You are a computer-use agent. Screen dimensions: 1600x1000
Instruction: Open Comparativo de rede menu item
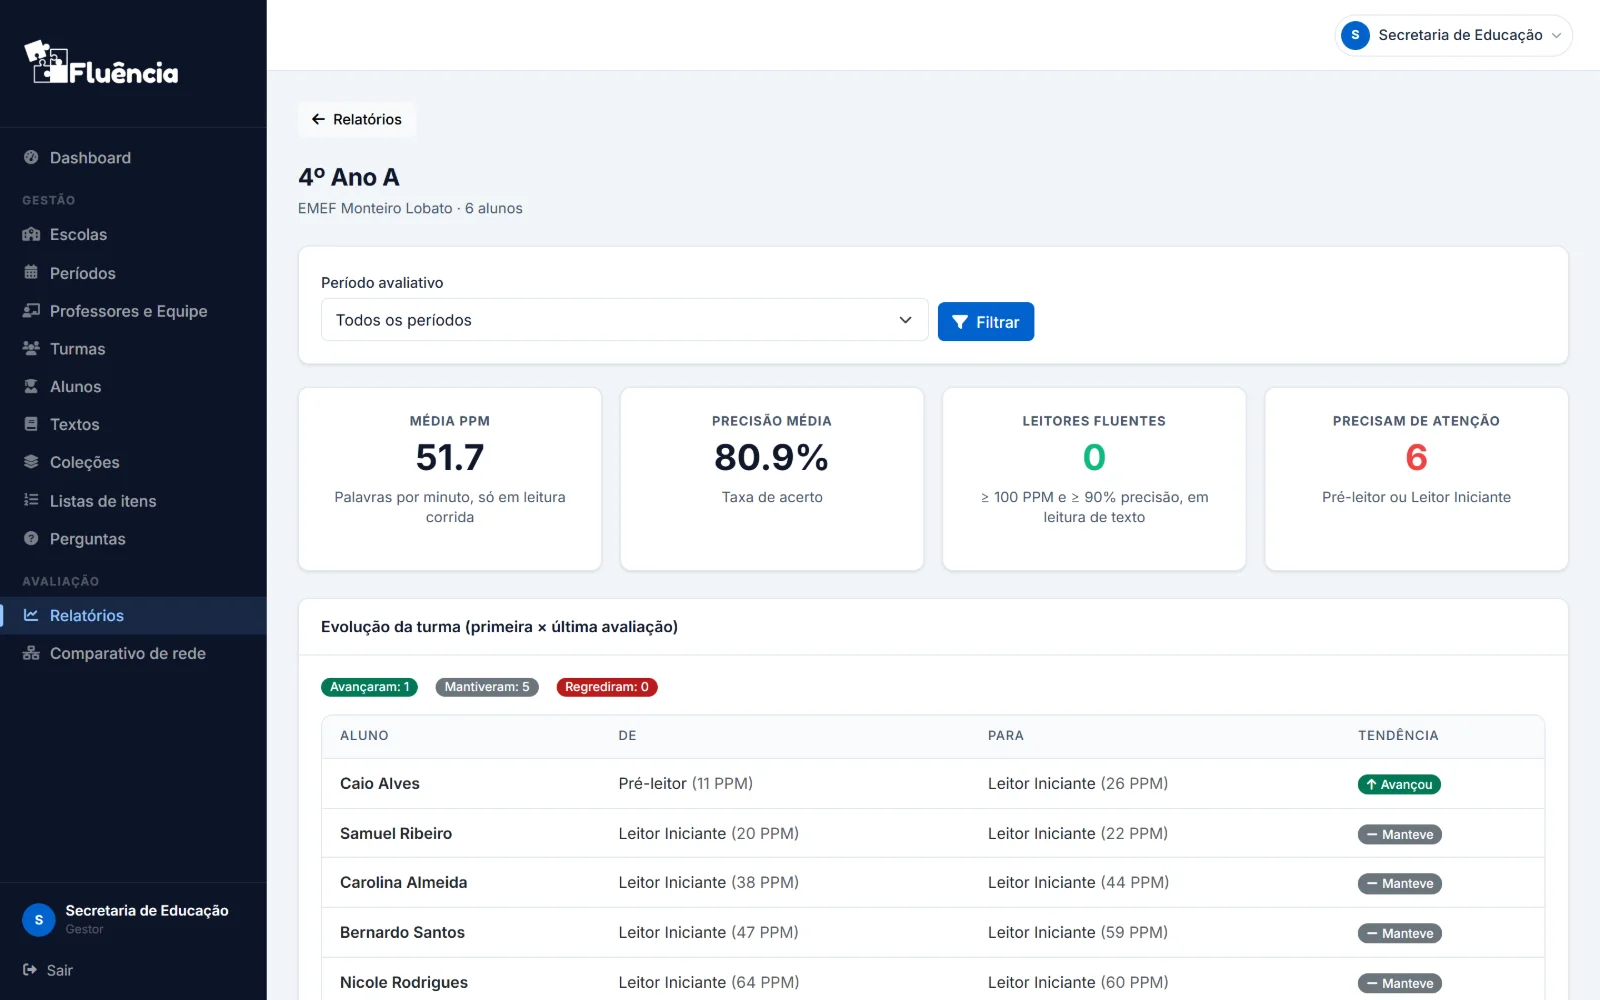133,653
